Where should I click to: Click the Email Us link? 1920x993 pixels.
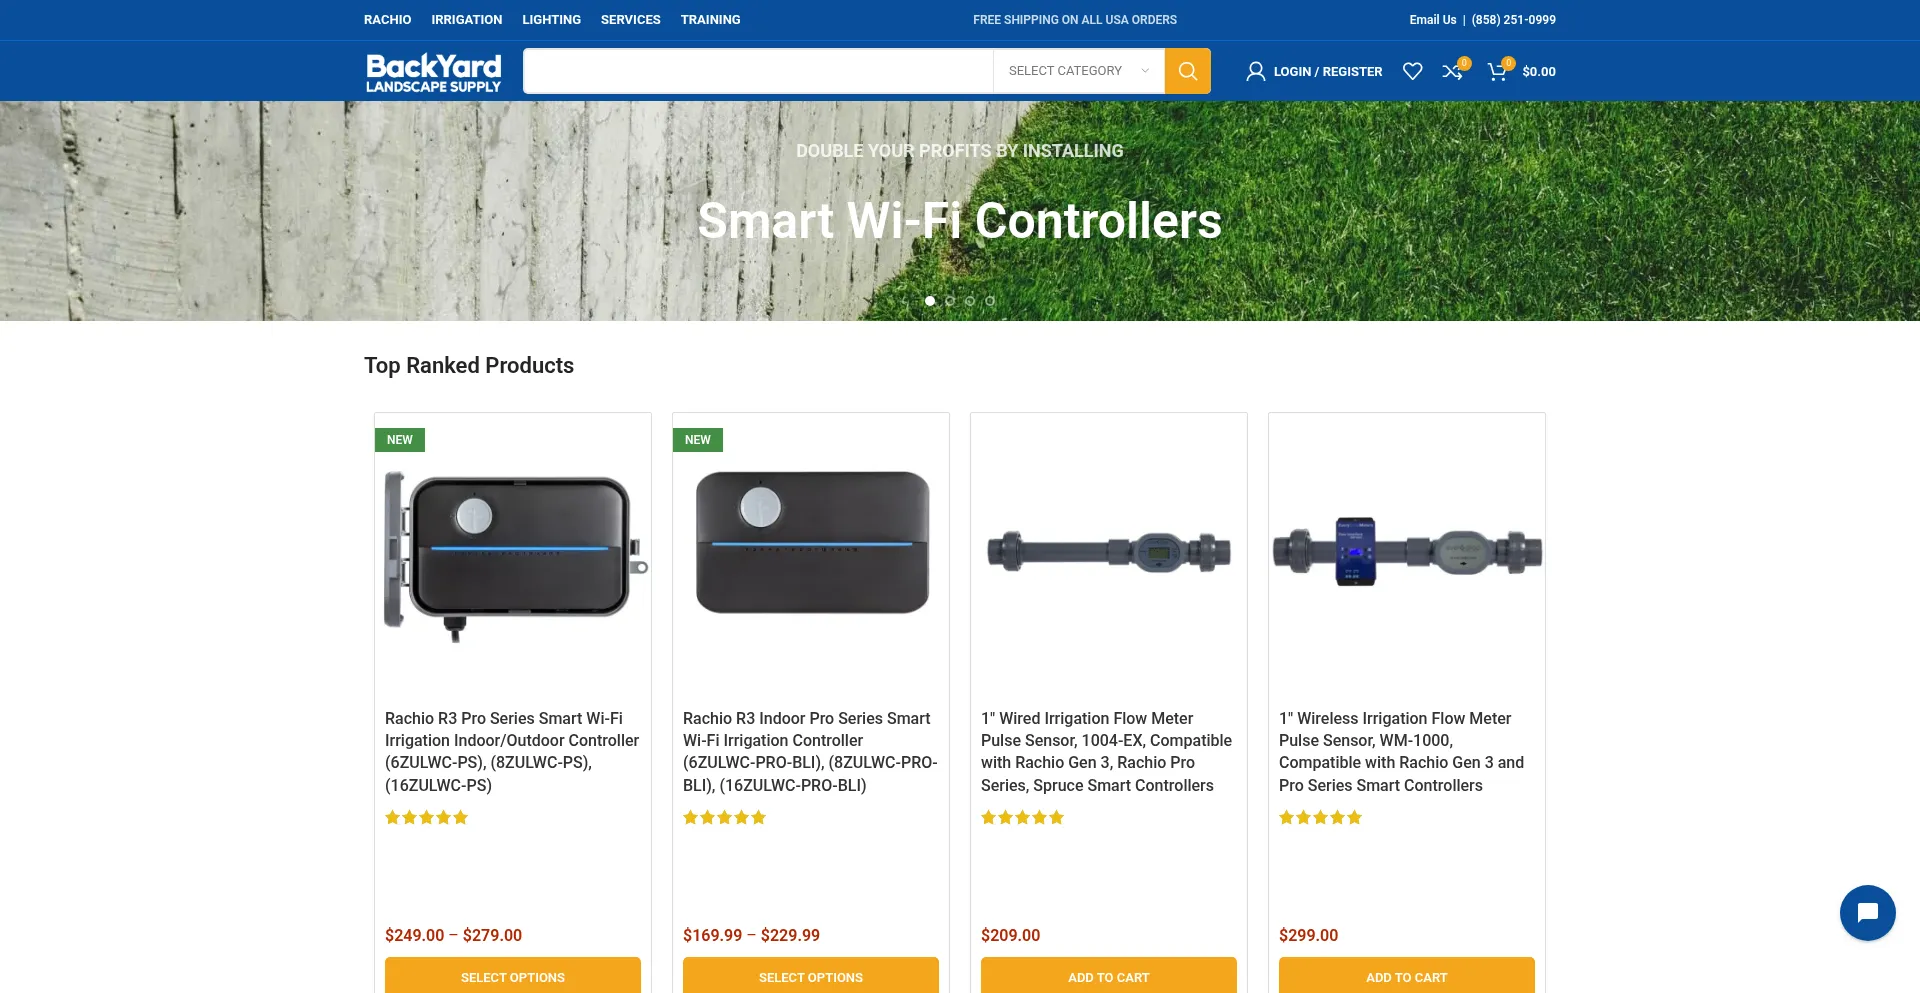[1432, 20]
